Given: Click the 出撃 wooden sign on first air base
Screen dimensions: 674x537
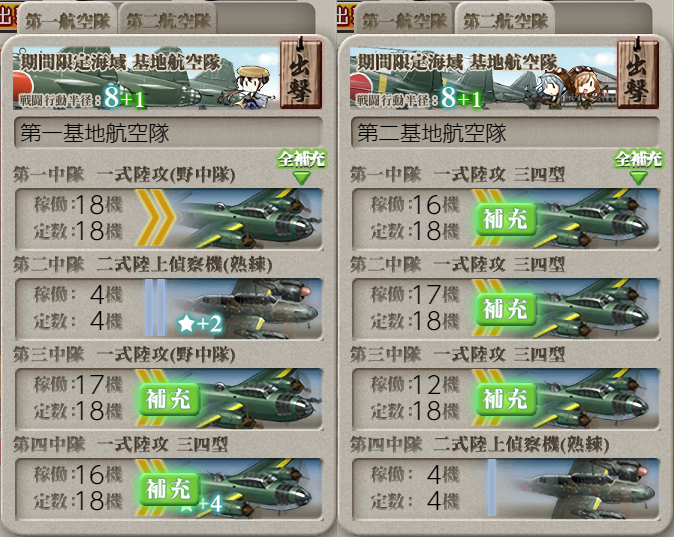Looking at the screenshot, I should pyautogui.click(x=300, y=73).
